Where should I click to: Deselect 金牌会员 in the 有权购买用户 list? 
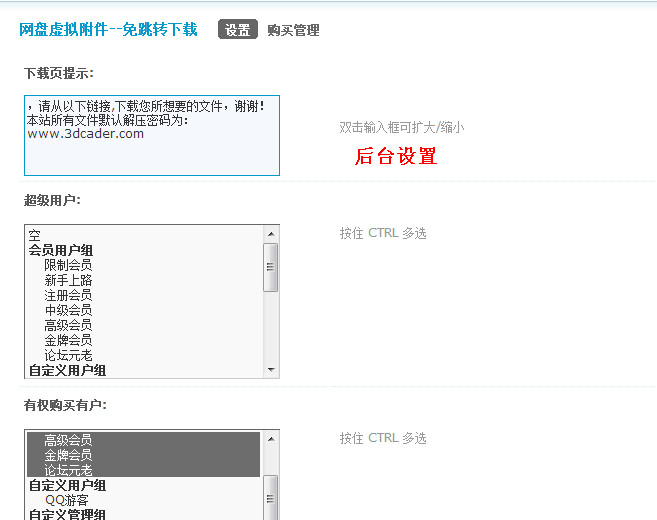pos(144,455)
